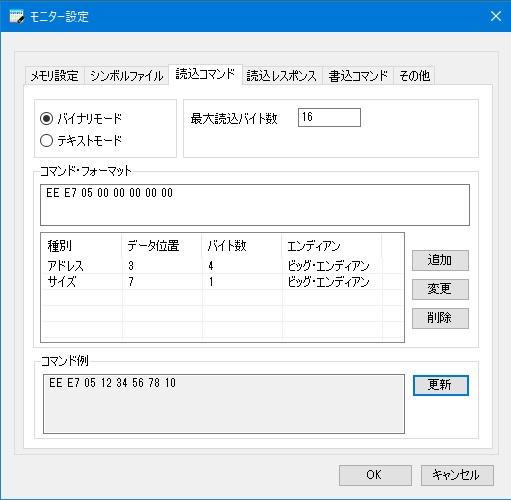
Task: Switch to the メモリ設定 tab
Action: [x=55, y=76]
